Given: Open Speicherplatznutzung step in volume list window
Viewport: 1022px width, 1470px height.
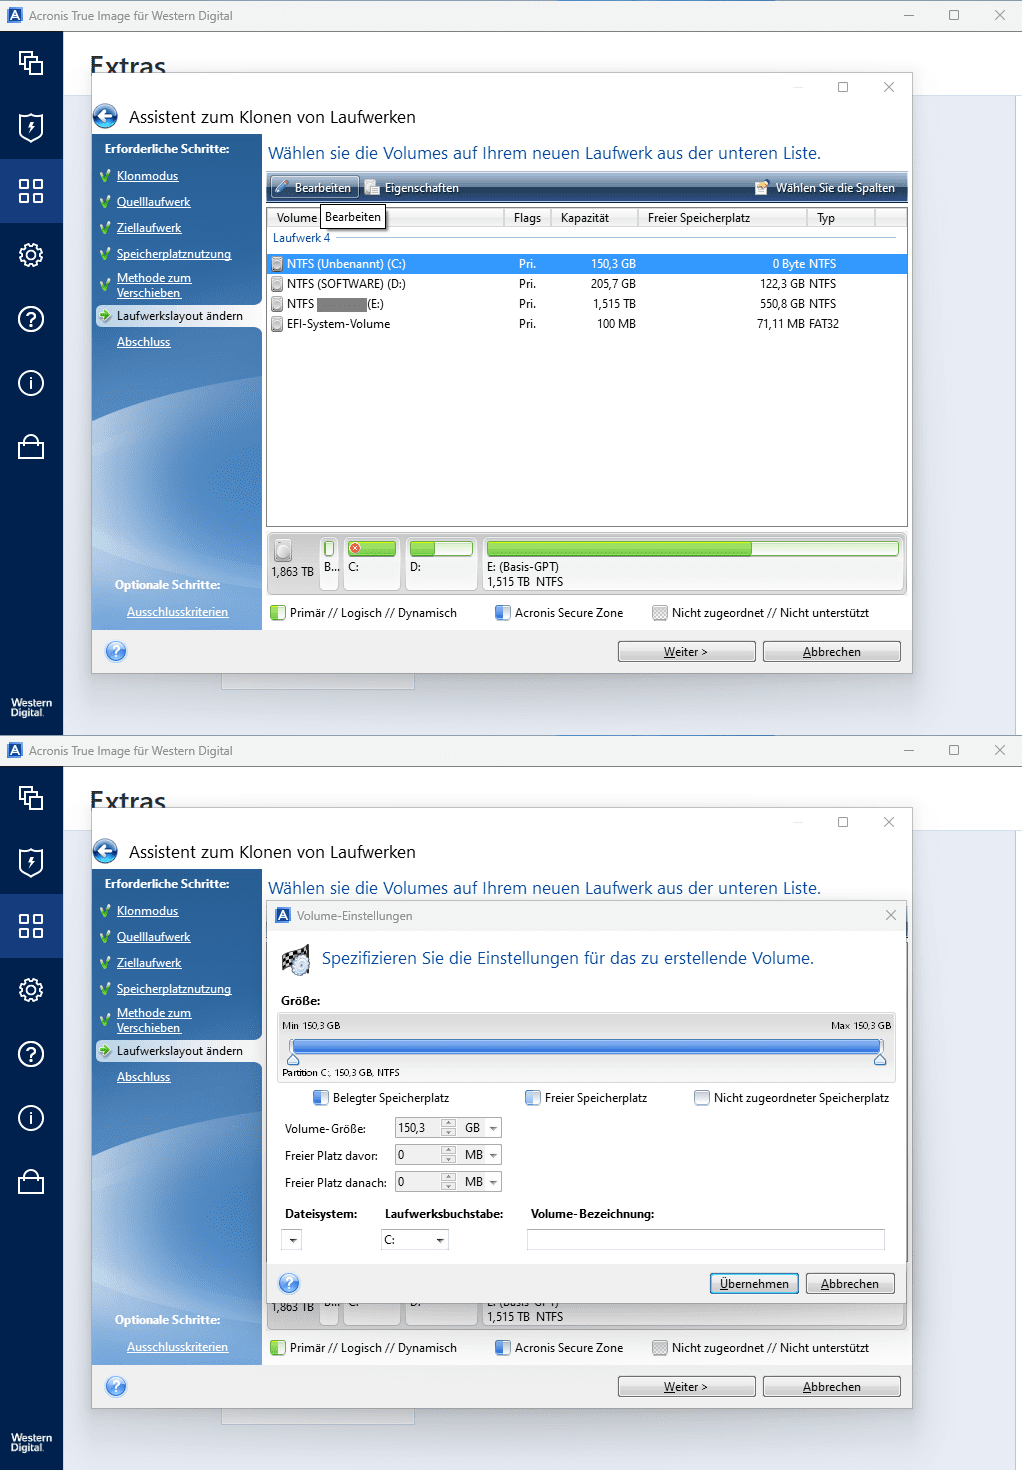Looking at the screenshot, I should coord(174,254).
